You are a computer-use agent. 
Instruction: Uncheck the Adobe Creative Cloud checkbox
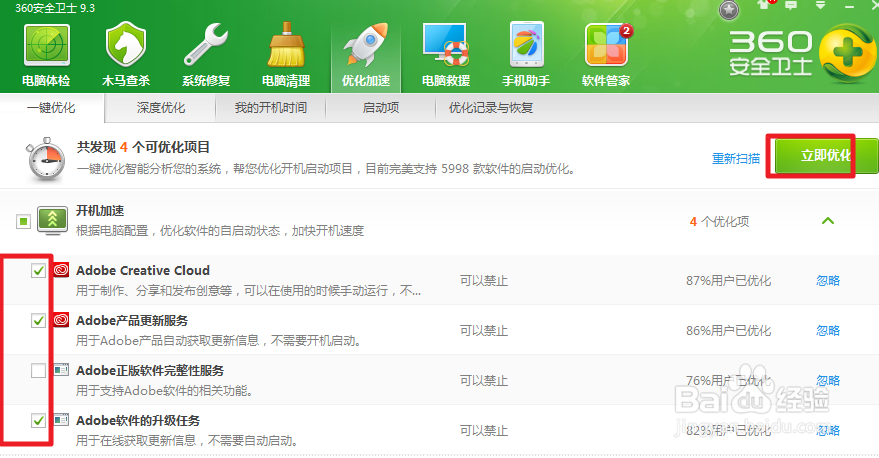[x=38, y=271]
